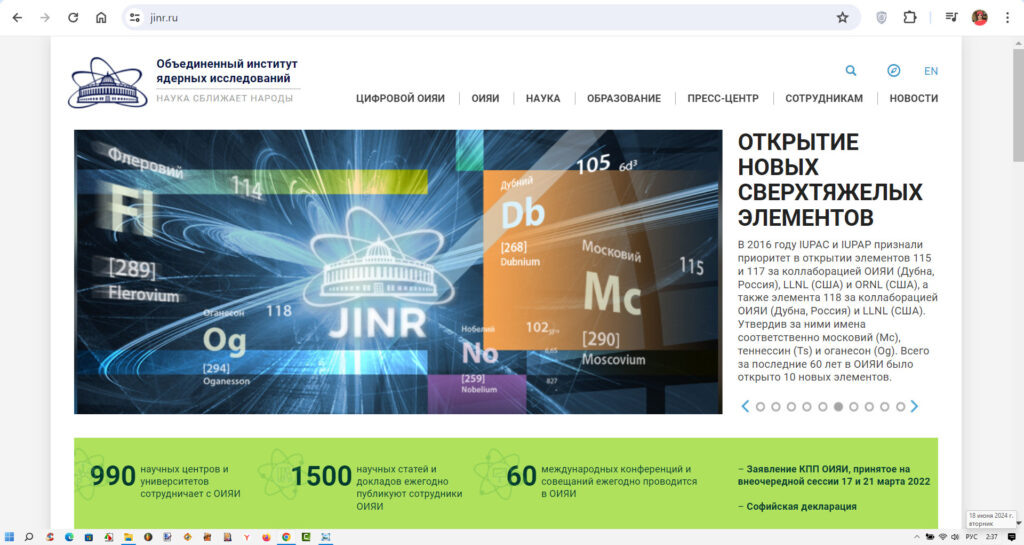
Task: Show previous slide with left chevron
Action: [744, 407]
